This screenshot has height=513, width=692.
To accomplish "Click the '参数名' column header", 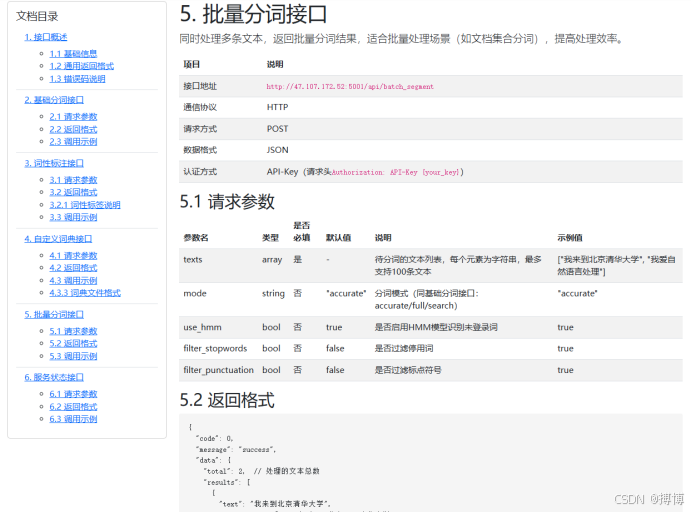I will [196, 238].
